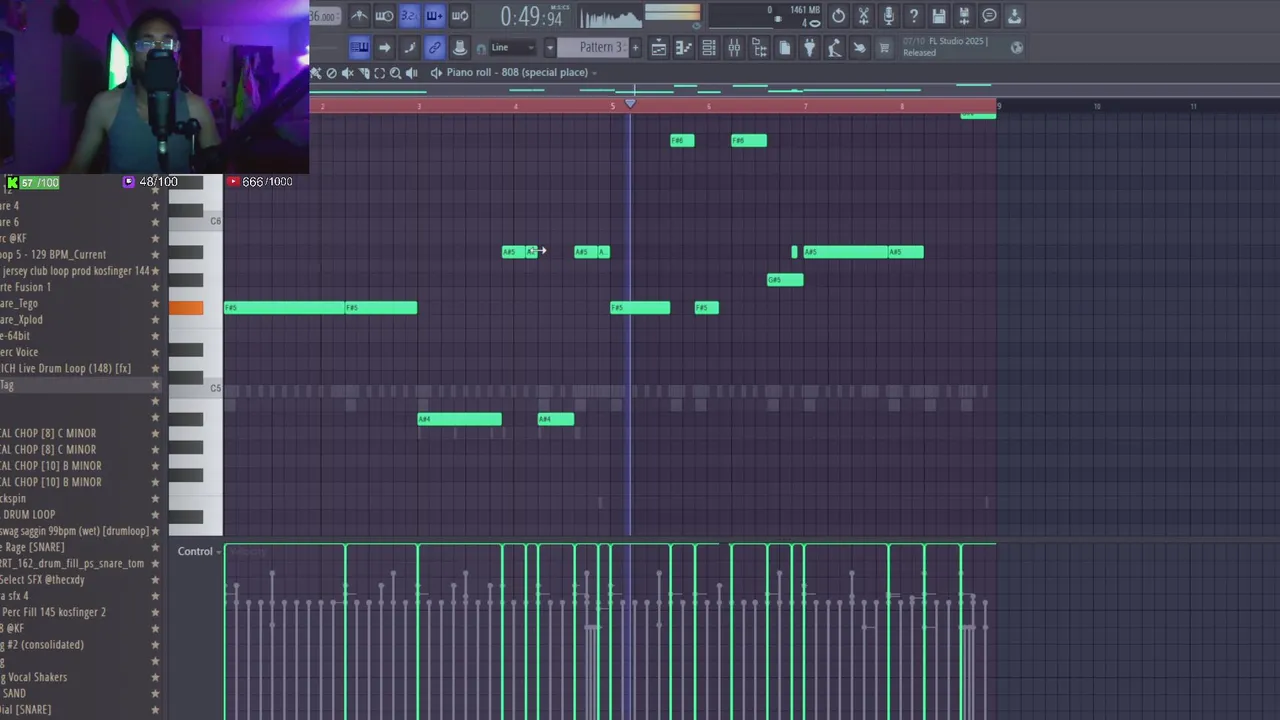Open the audio editor scissors icon
Screen dimensions: 1280x720
click(x=863, y=16)
